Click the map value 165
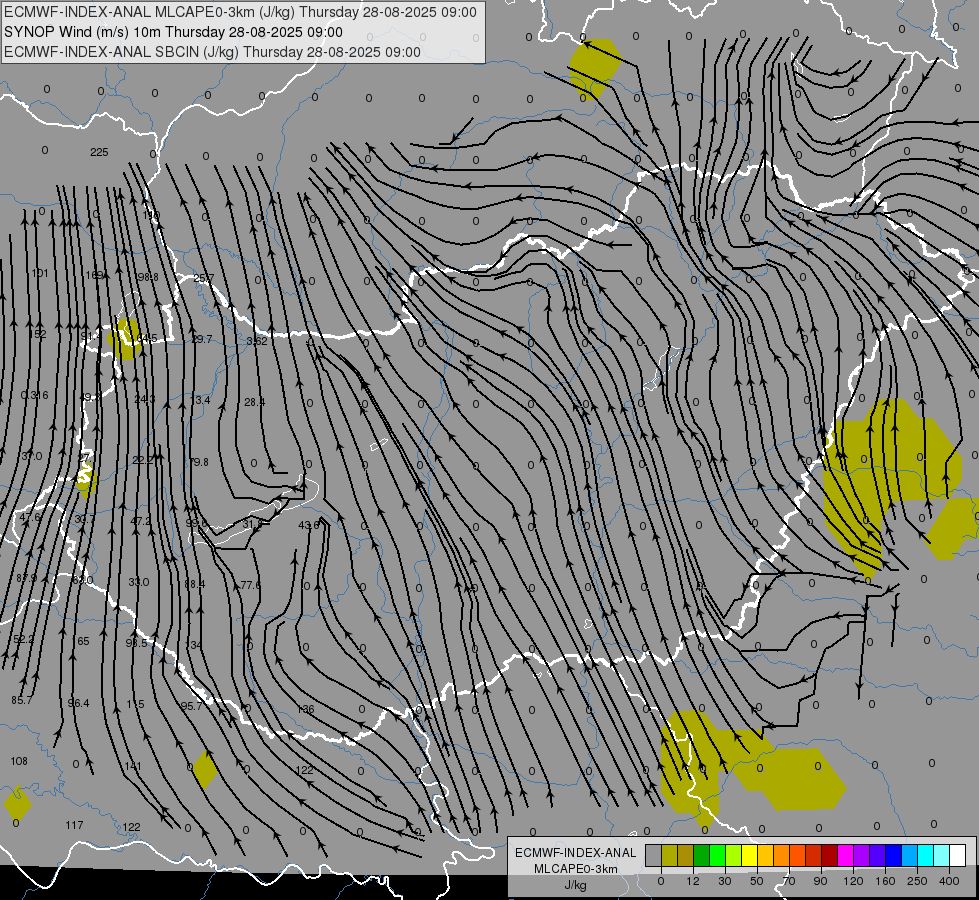This screenshot has width=979, height=900. (81, 641)
